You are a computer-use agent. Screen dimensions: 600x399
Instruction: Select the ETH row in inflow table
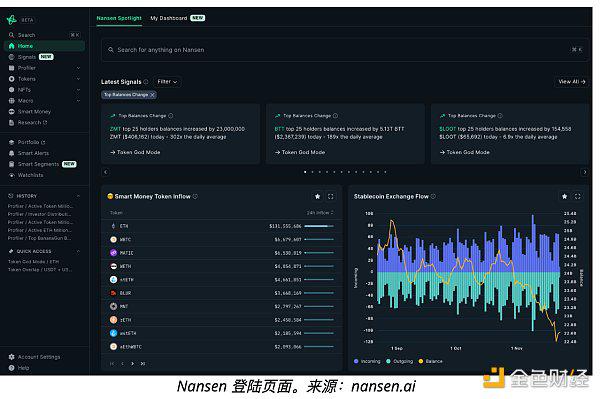point(222,226)
